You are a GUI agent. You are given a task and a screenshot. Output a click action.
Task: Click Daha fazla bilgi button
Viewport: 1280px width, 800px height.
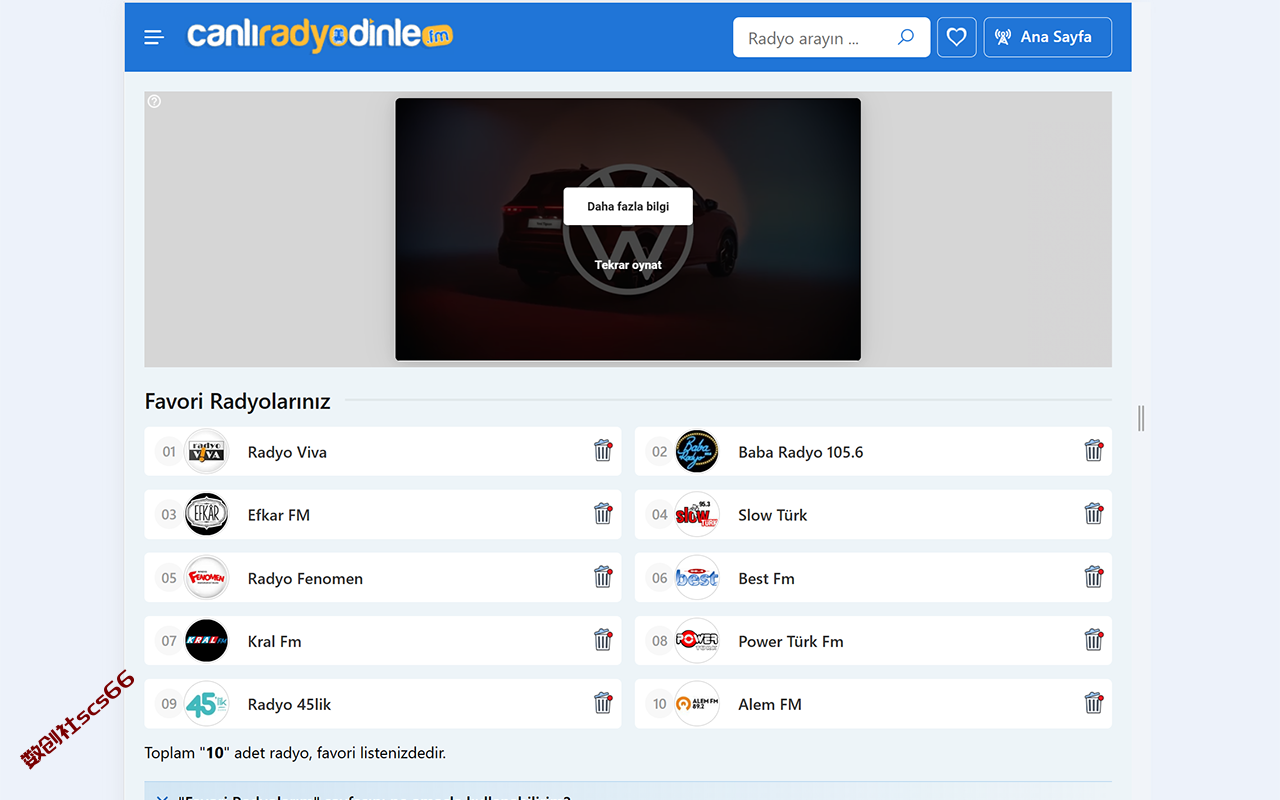(628, 206)
